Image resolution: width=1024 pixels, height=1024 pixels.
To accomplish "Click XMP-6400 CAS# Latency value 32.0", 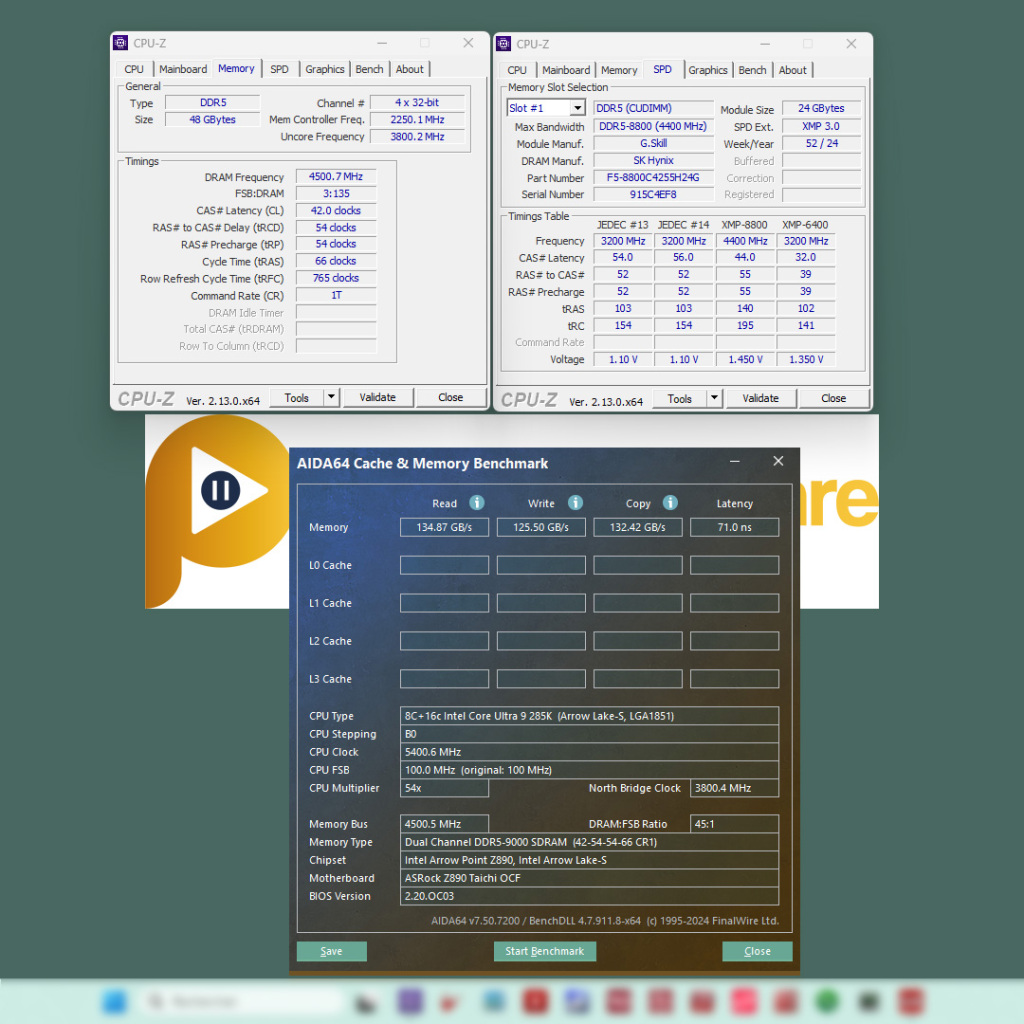I will pos(805,257).
